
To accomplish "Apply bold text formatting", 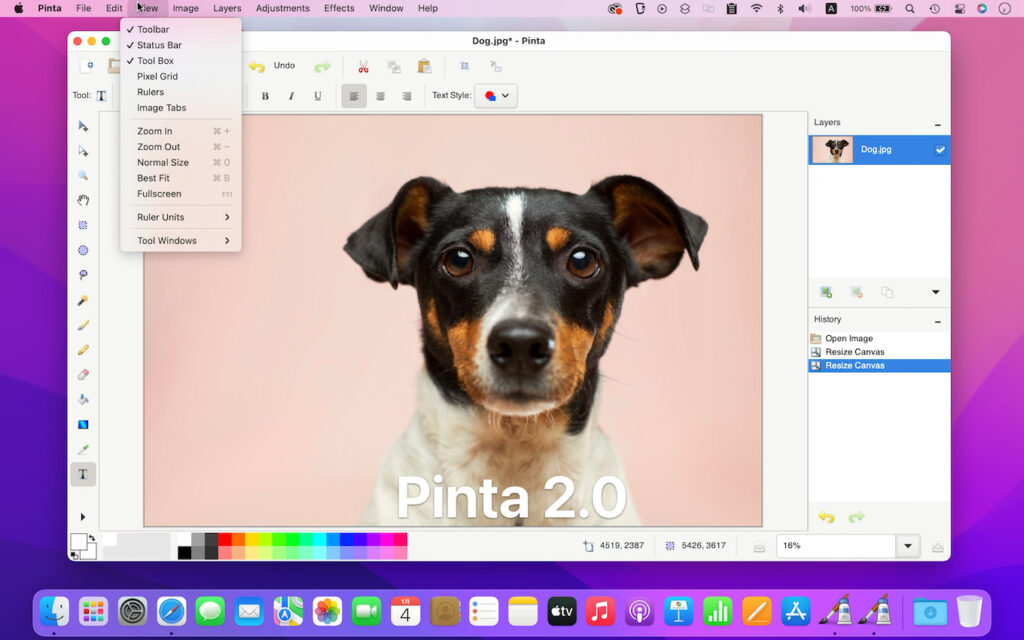I will click(264, 96).
